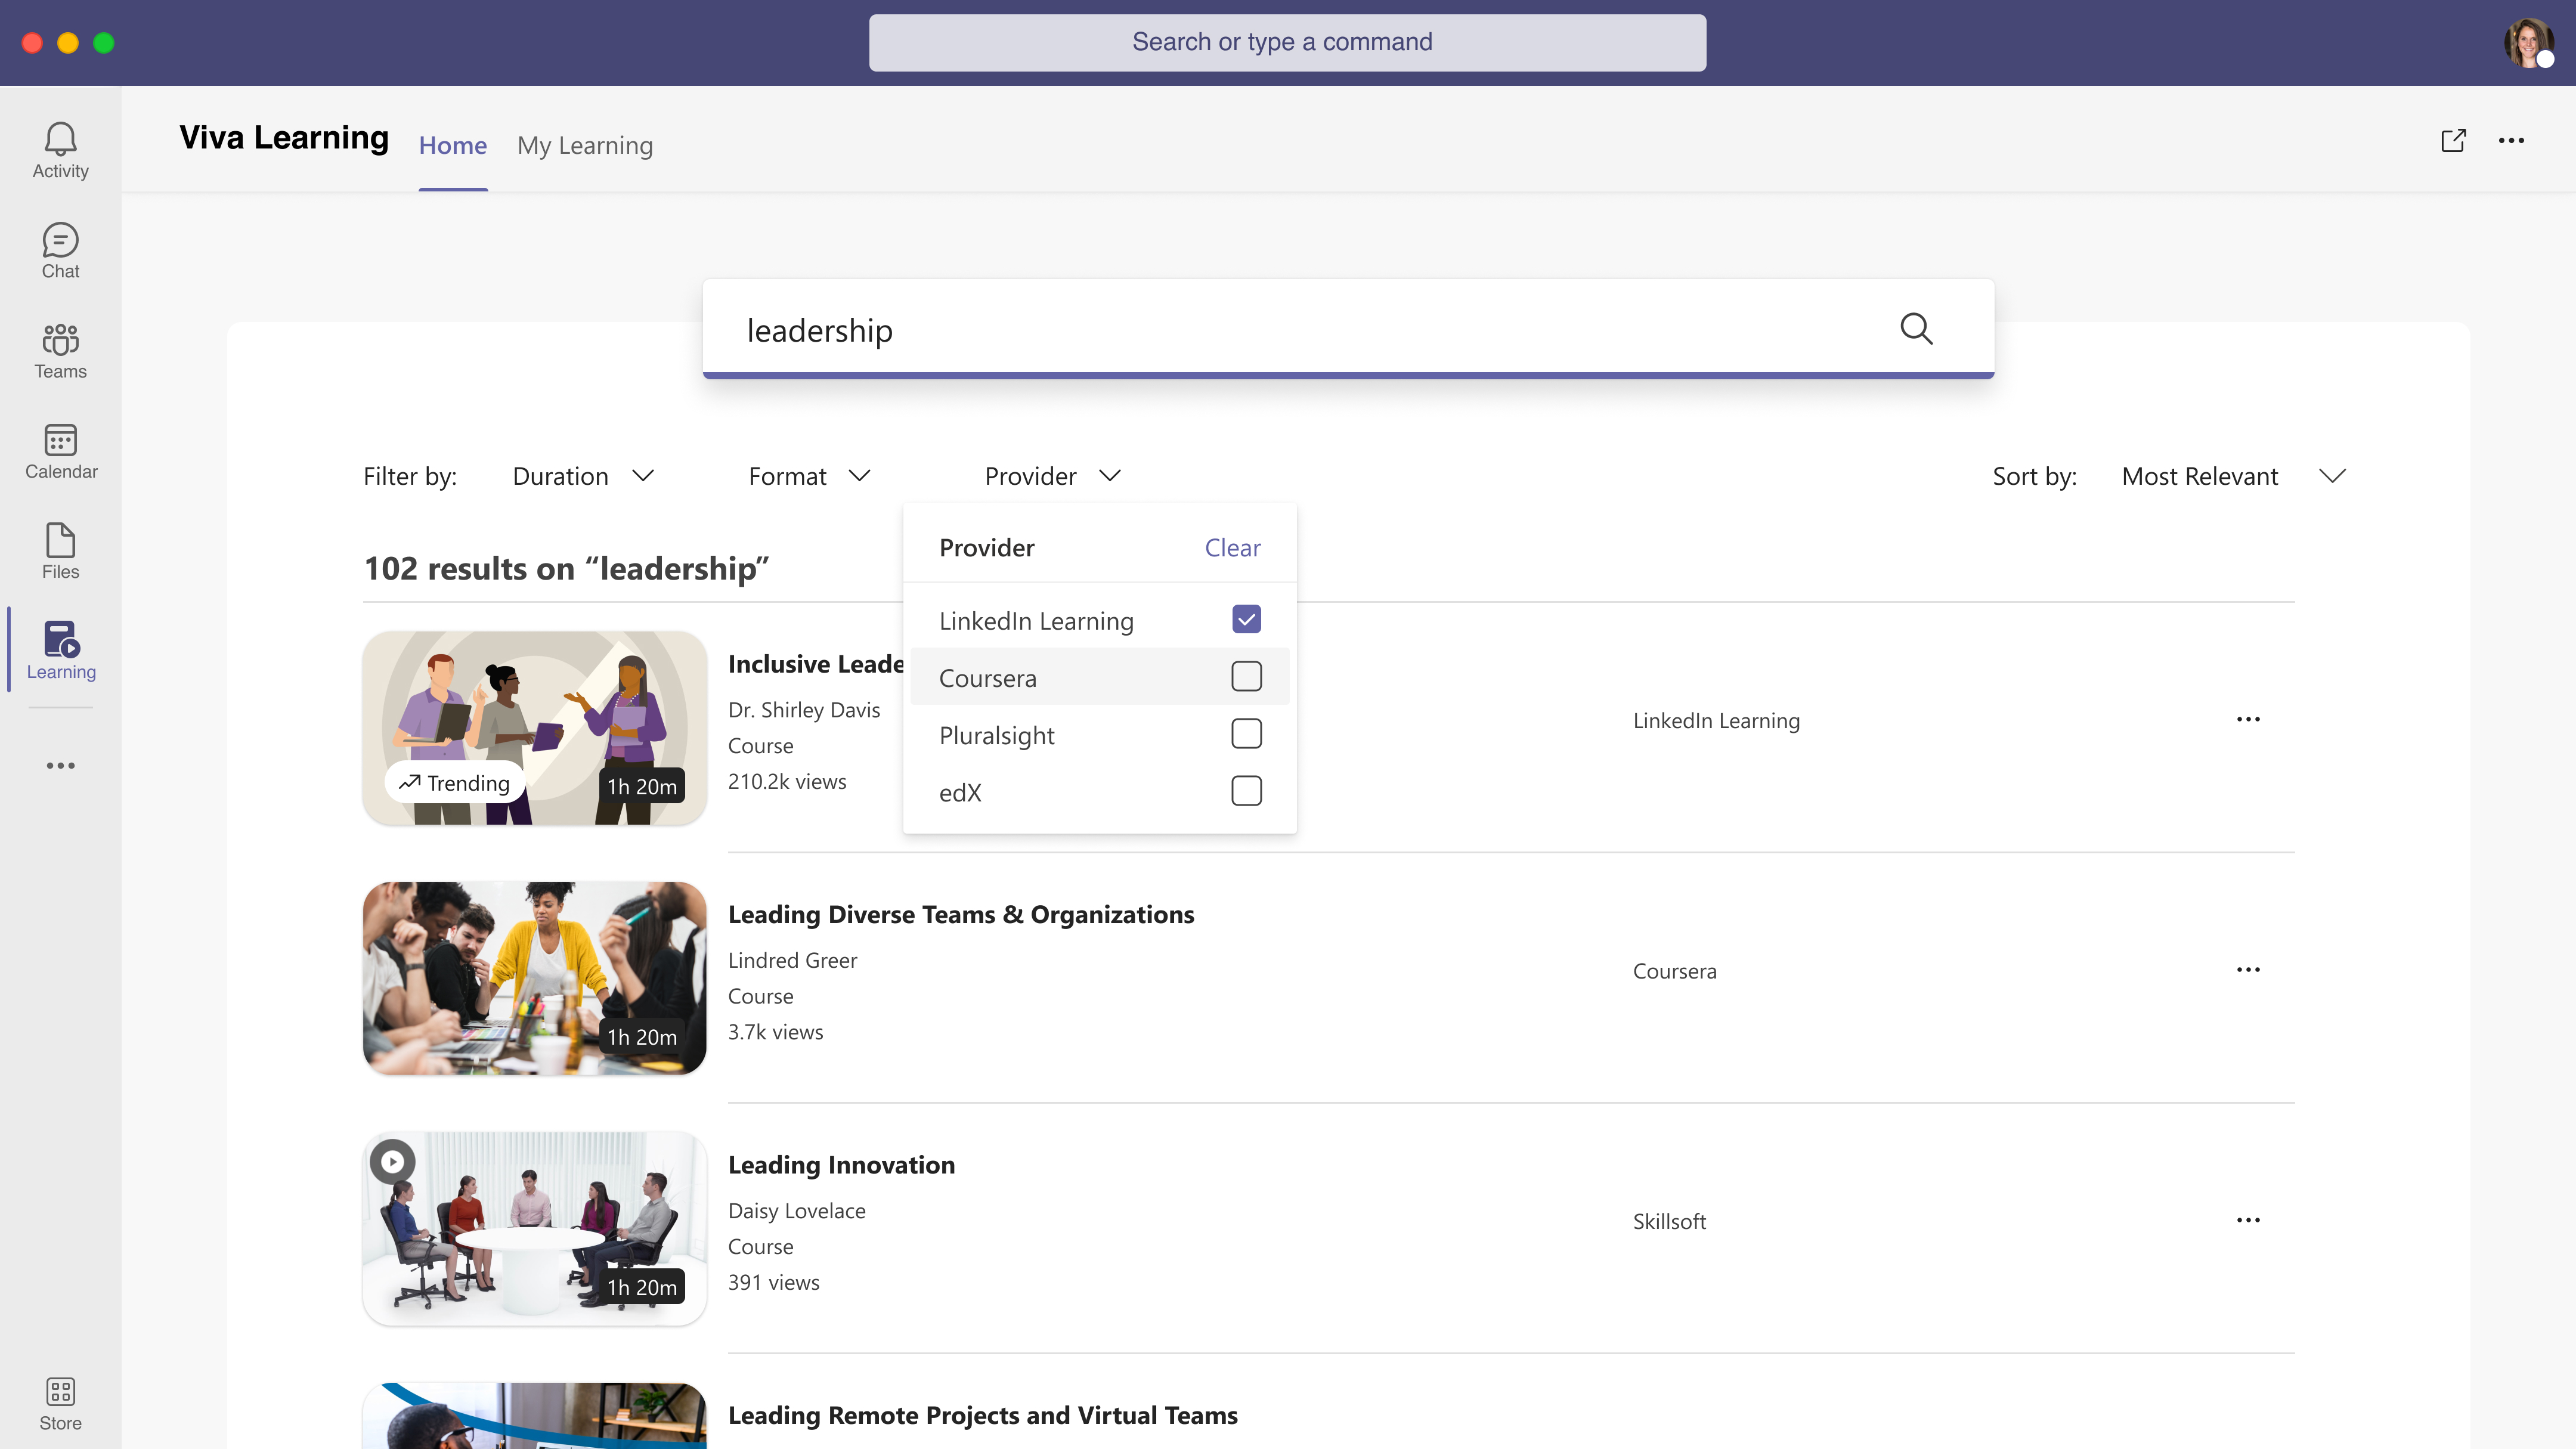Click the user profile avatar
The height and width of the screenshot is (1449, 2576).
[x=2529, y=43]
